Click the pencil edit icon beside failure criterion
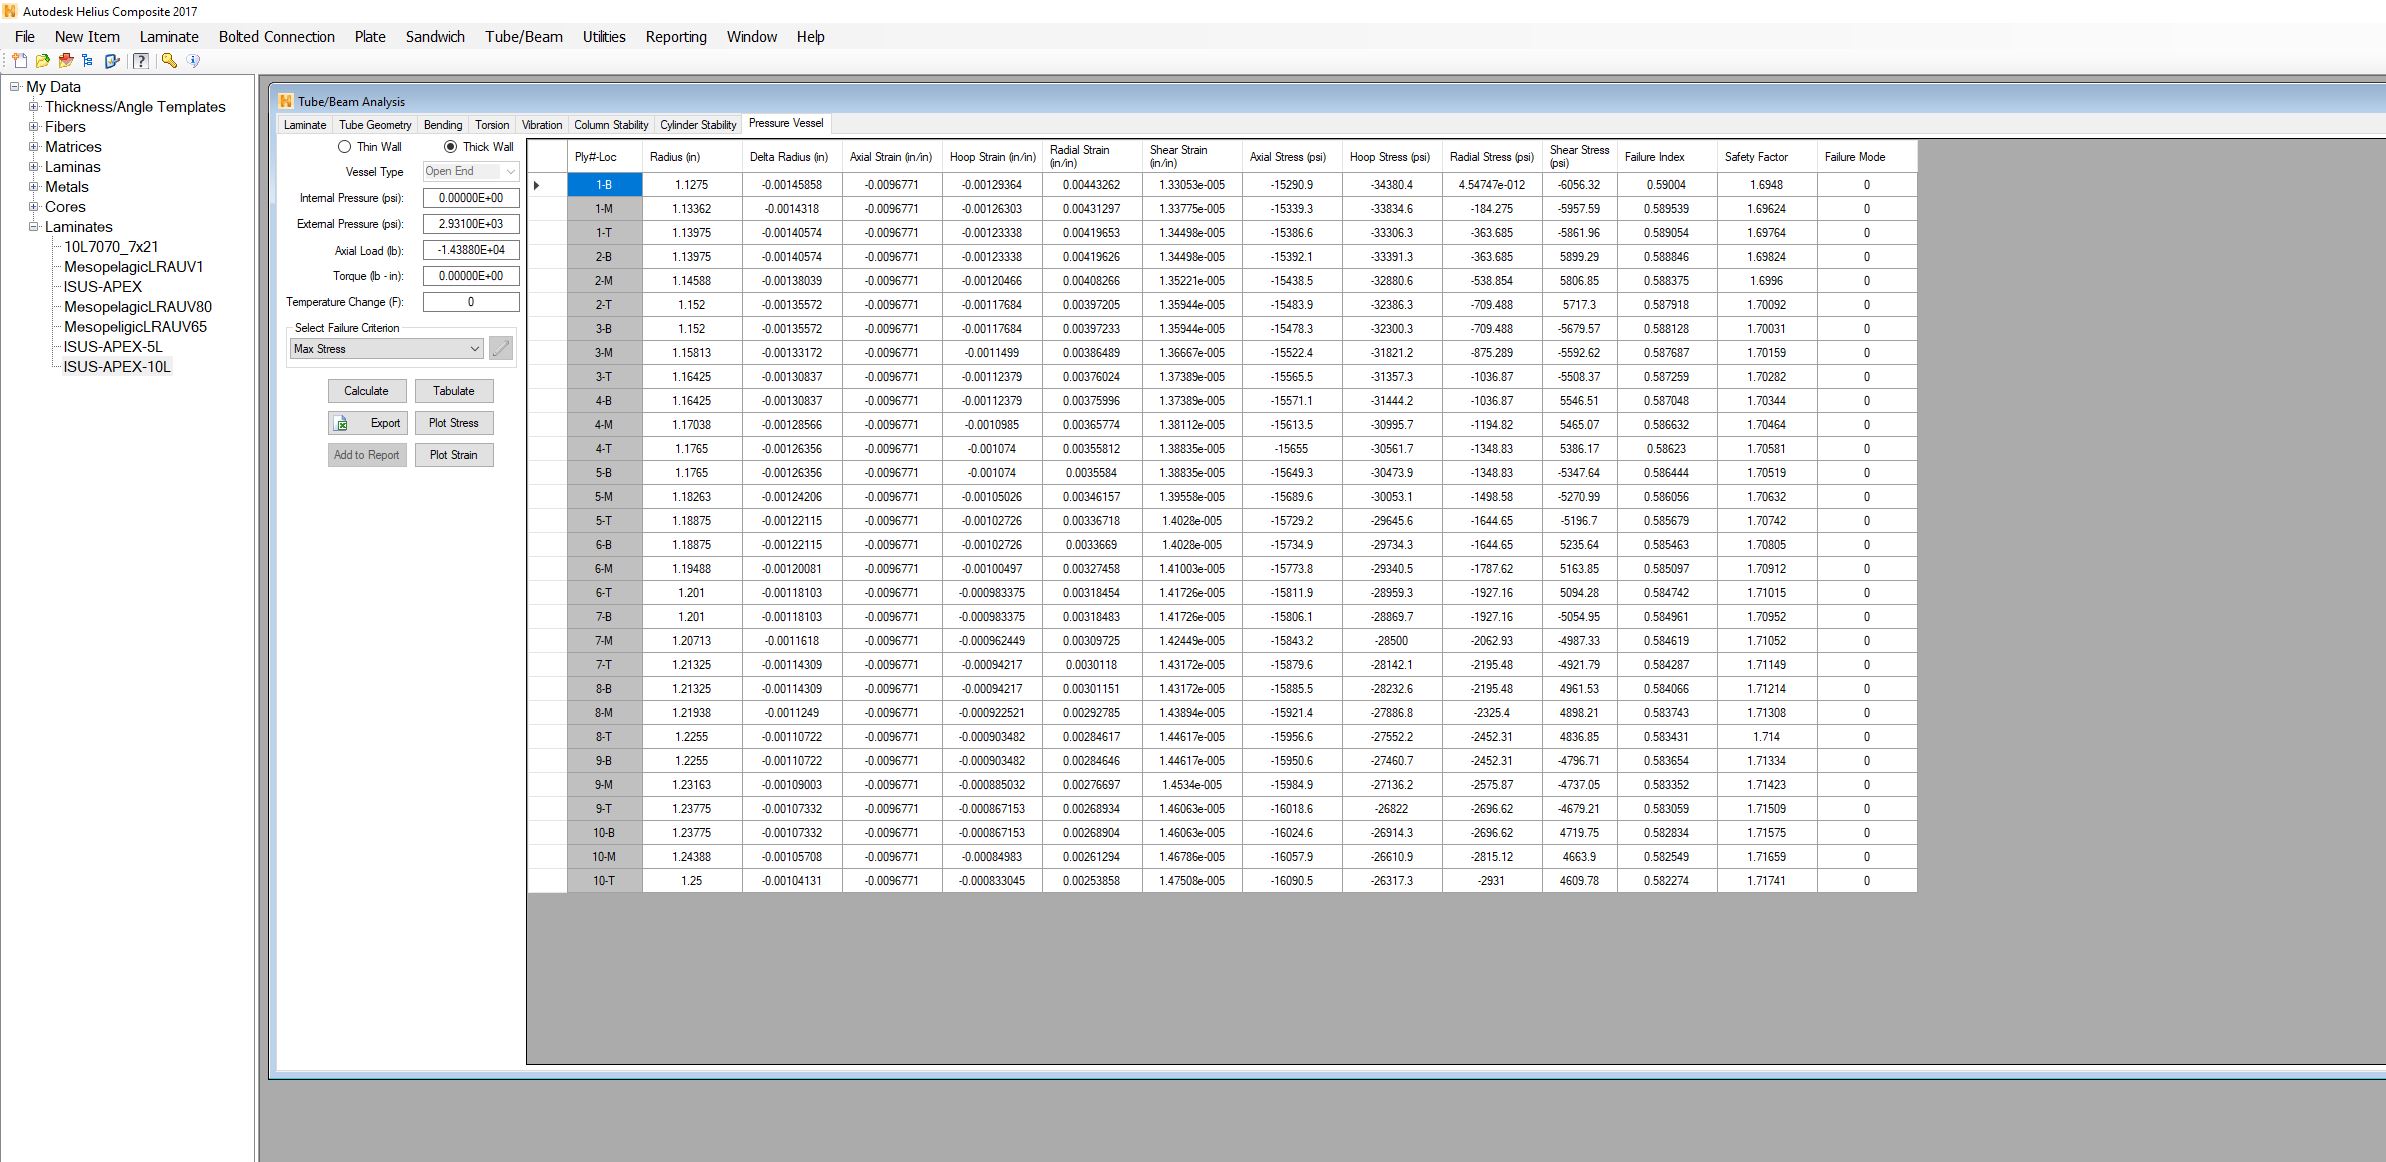 [x=501, y=348]
